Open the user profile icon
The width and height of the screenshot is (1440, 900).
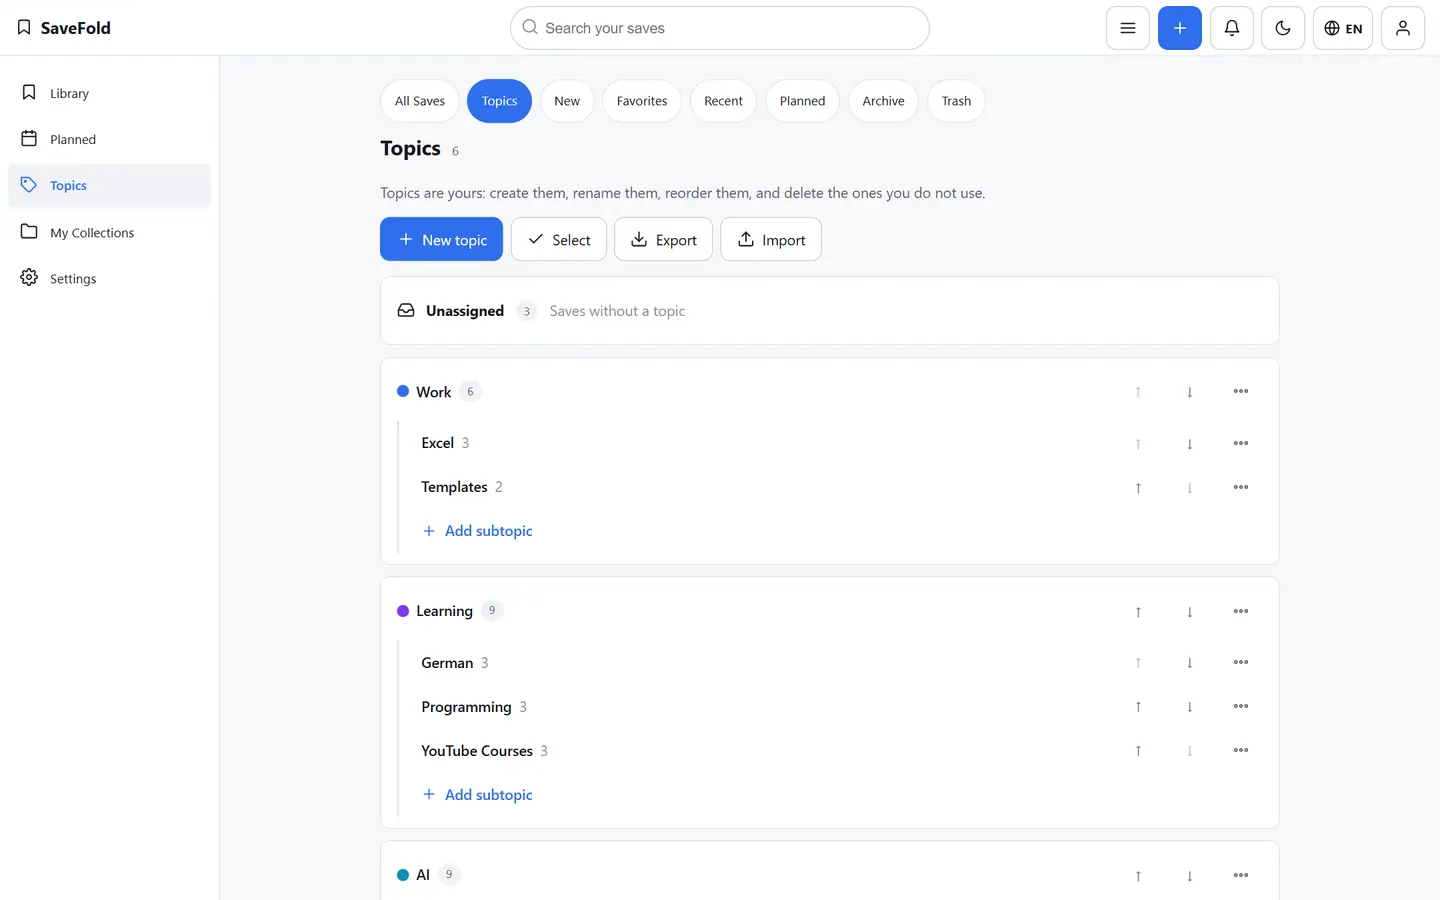pyautogui.click(x=1403, y=28)
